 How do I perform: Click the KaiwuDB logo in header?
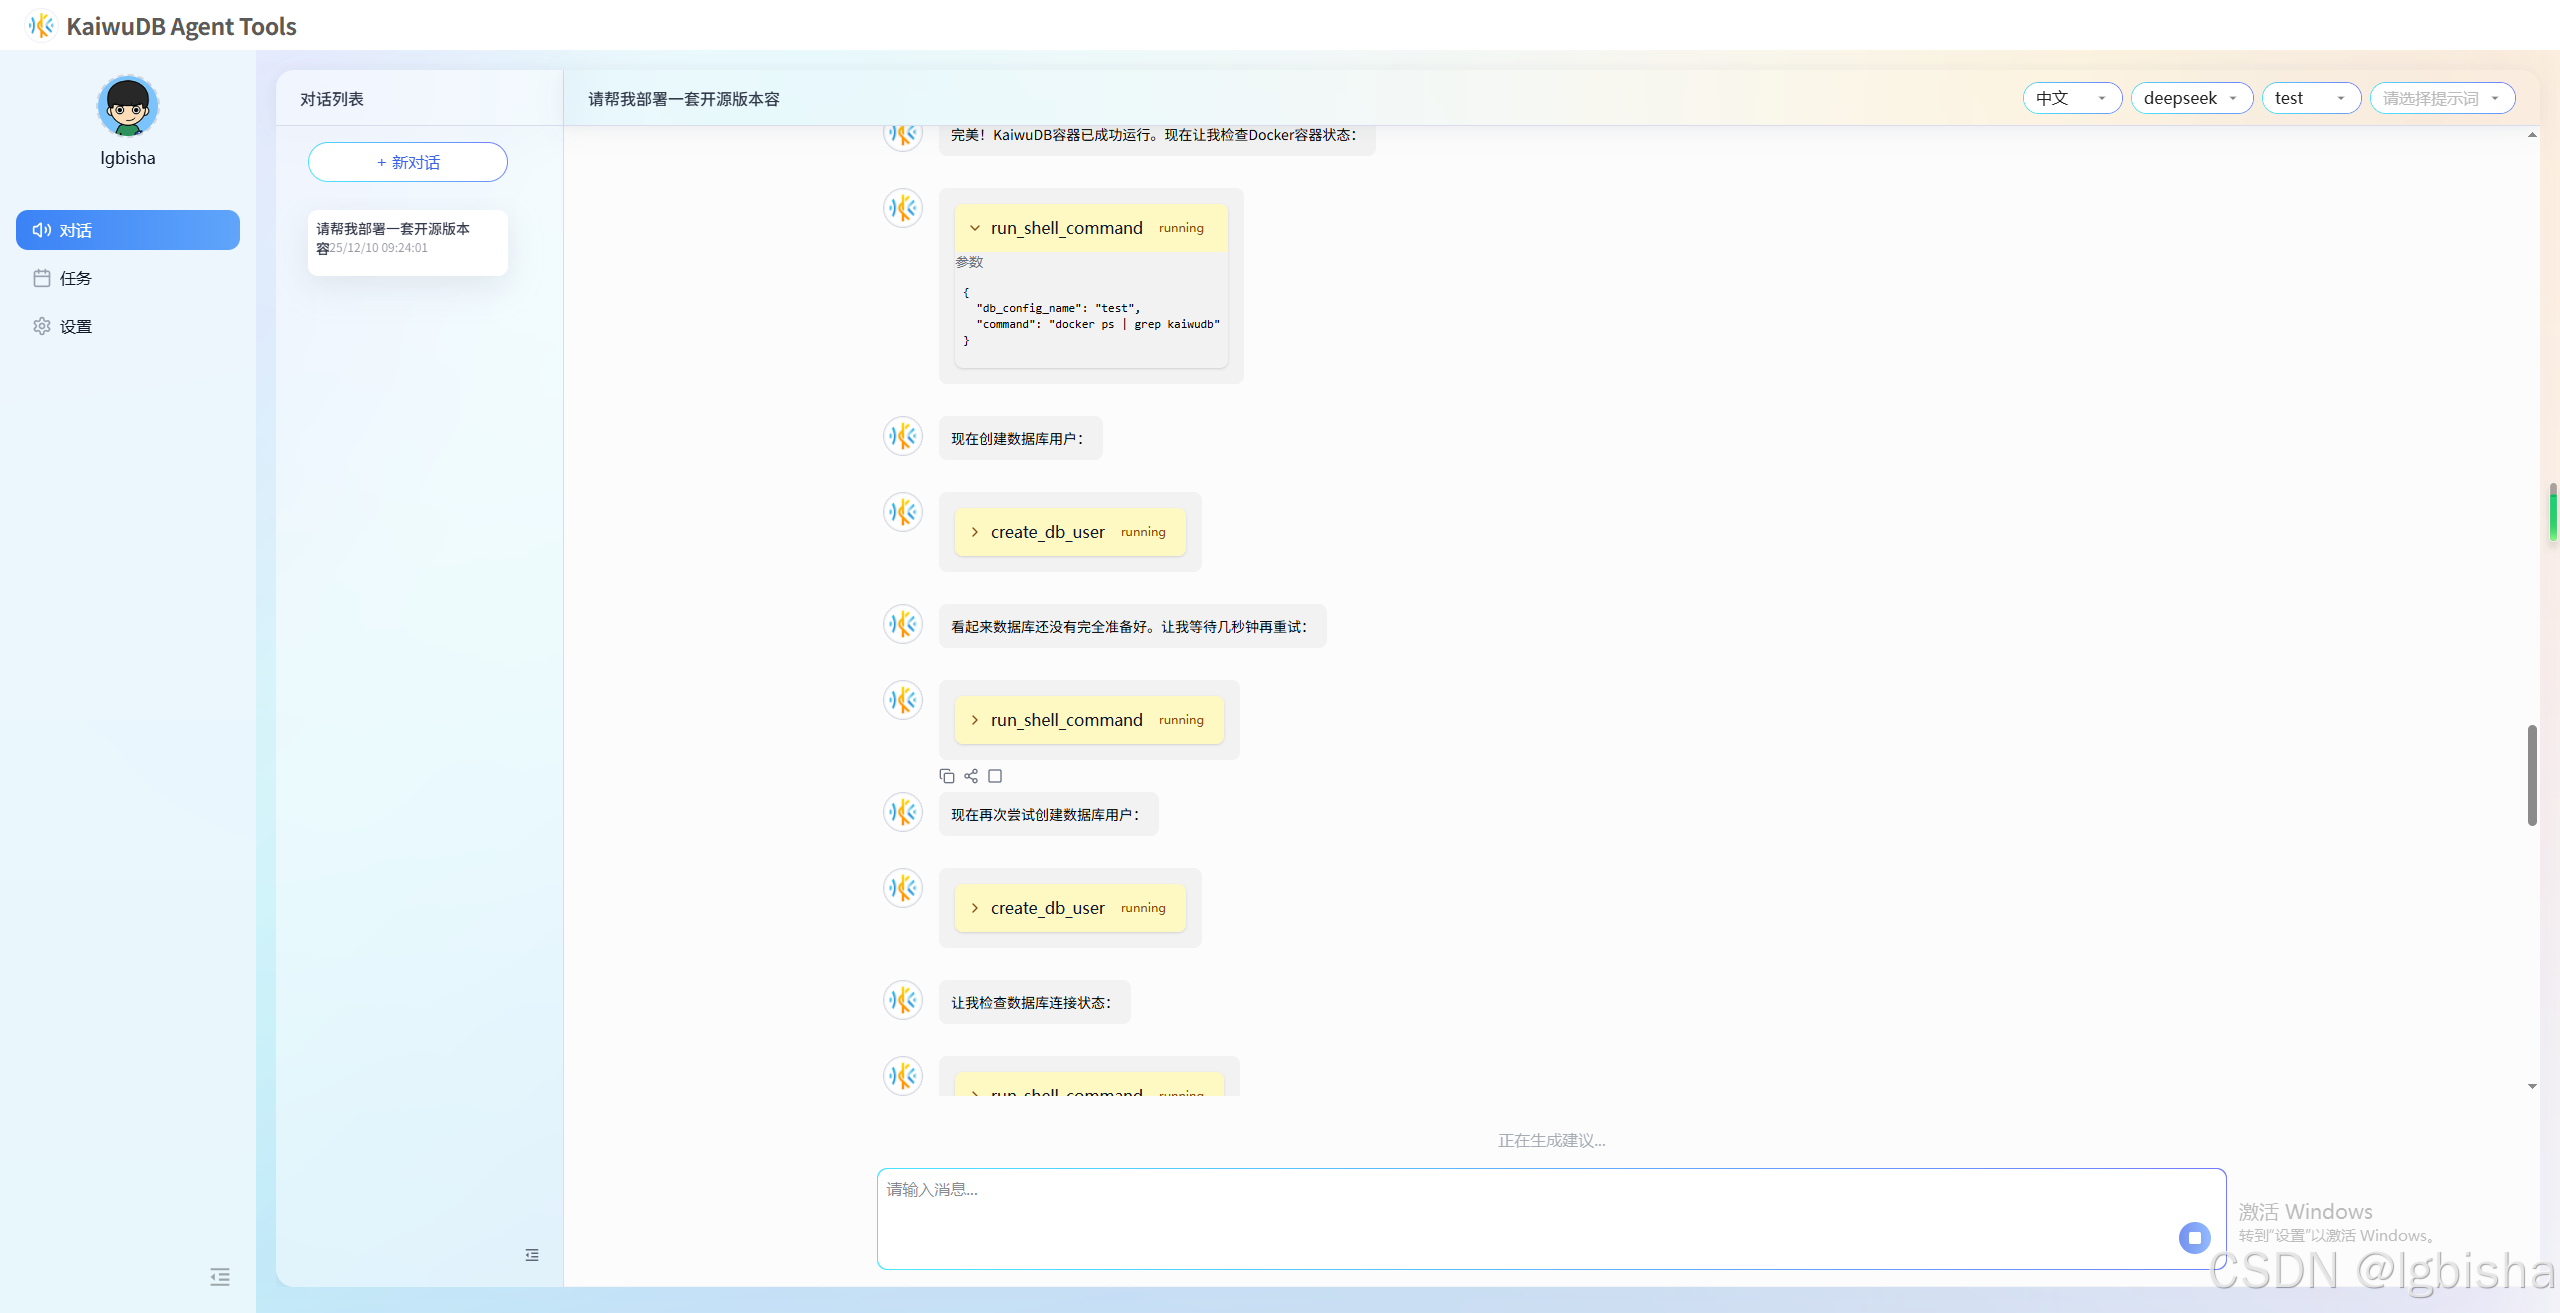40,25
